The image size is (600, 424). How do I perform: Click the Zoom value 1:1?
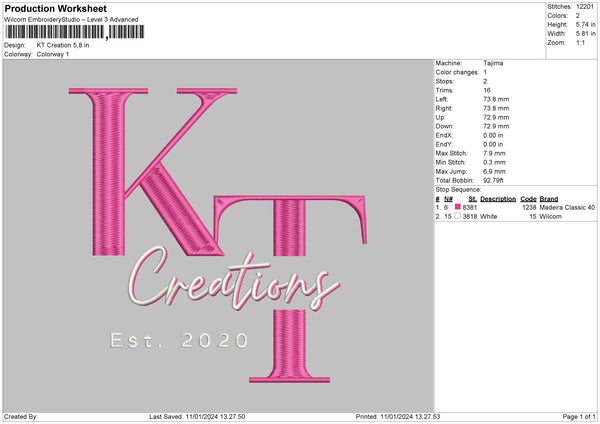point(580,42)
